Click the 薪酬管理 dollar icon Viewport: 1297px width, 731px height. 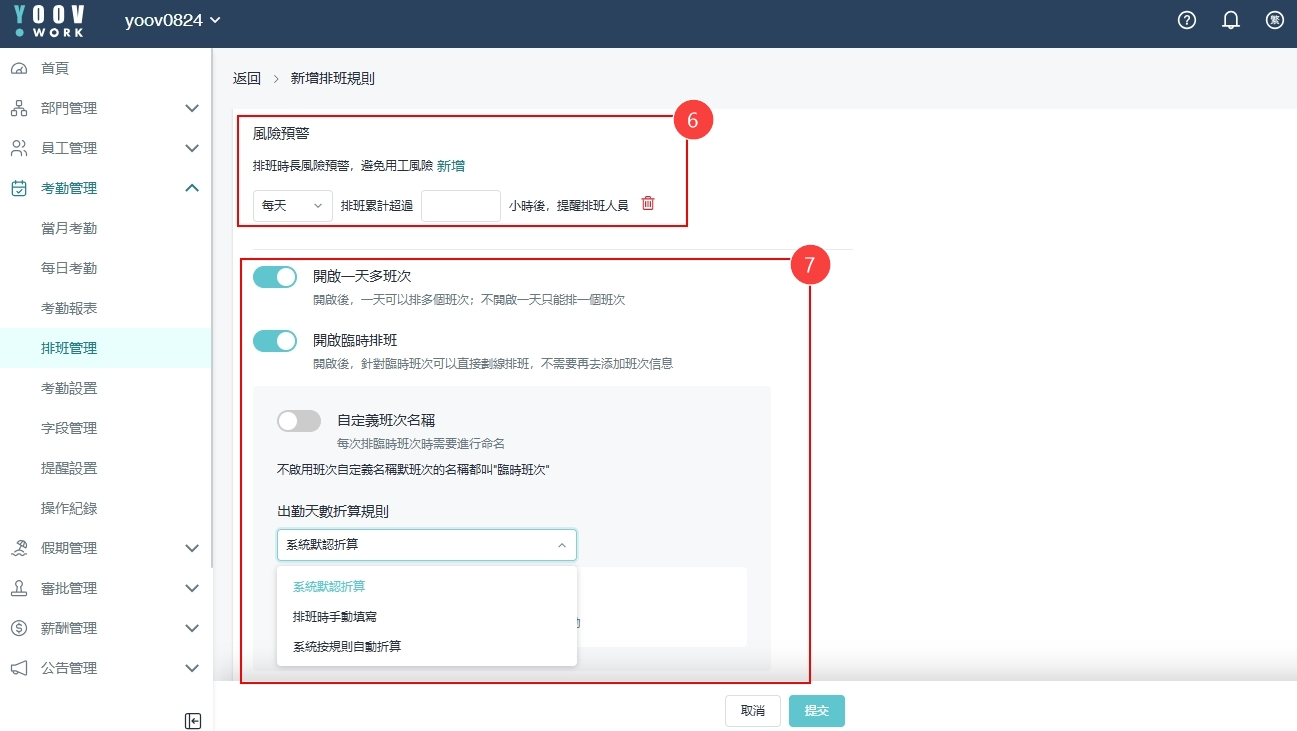tap(19, 628)
